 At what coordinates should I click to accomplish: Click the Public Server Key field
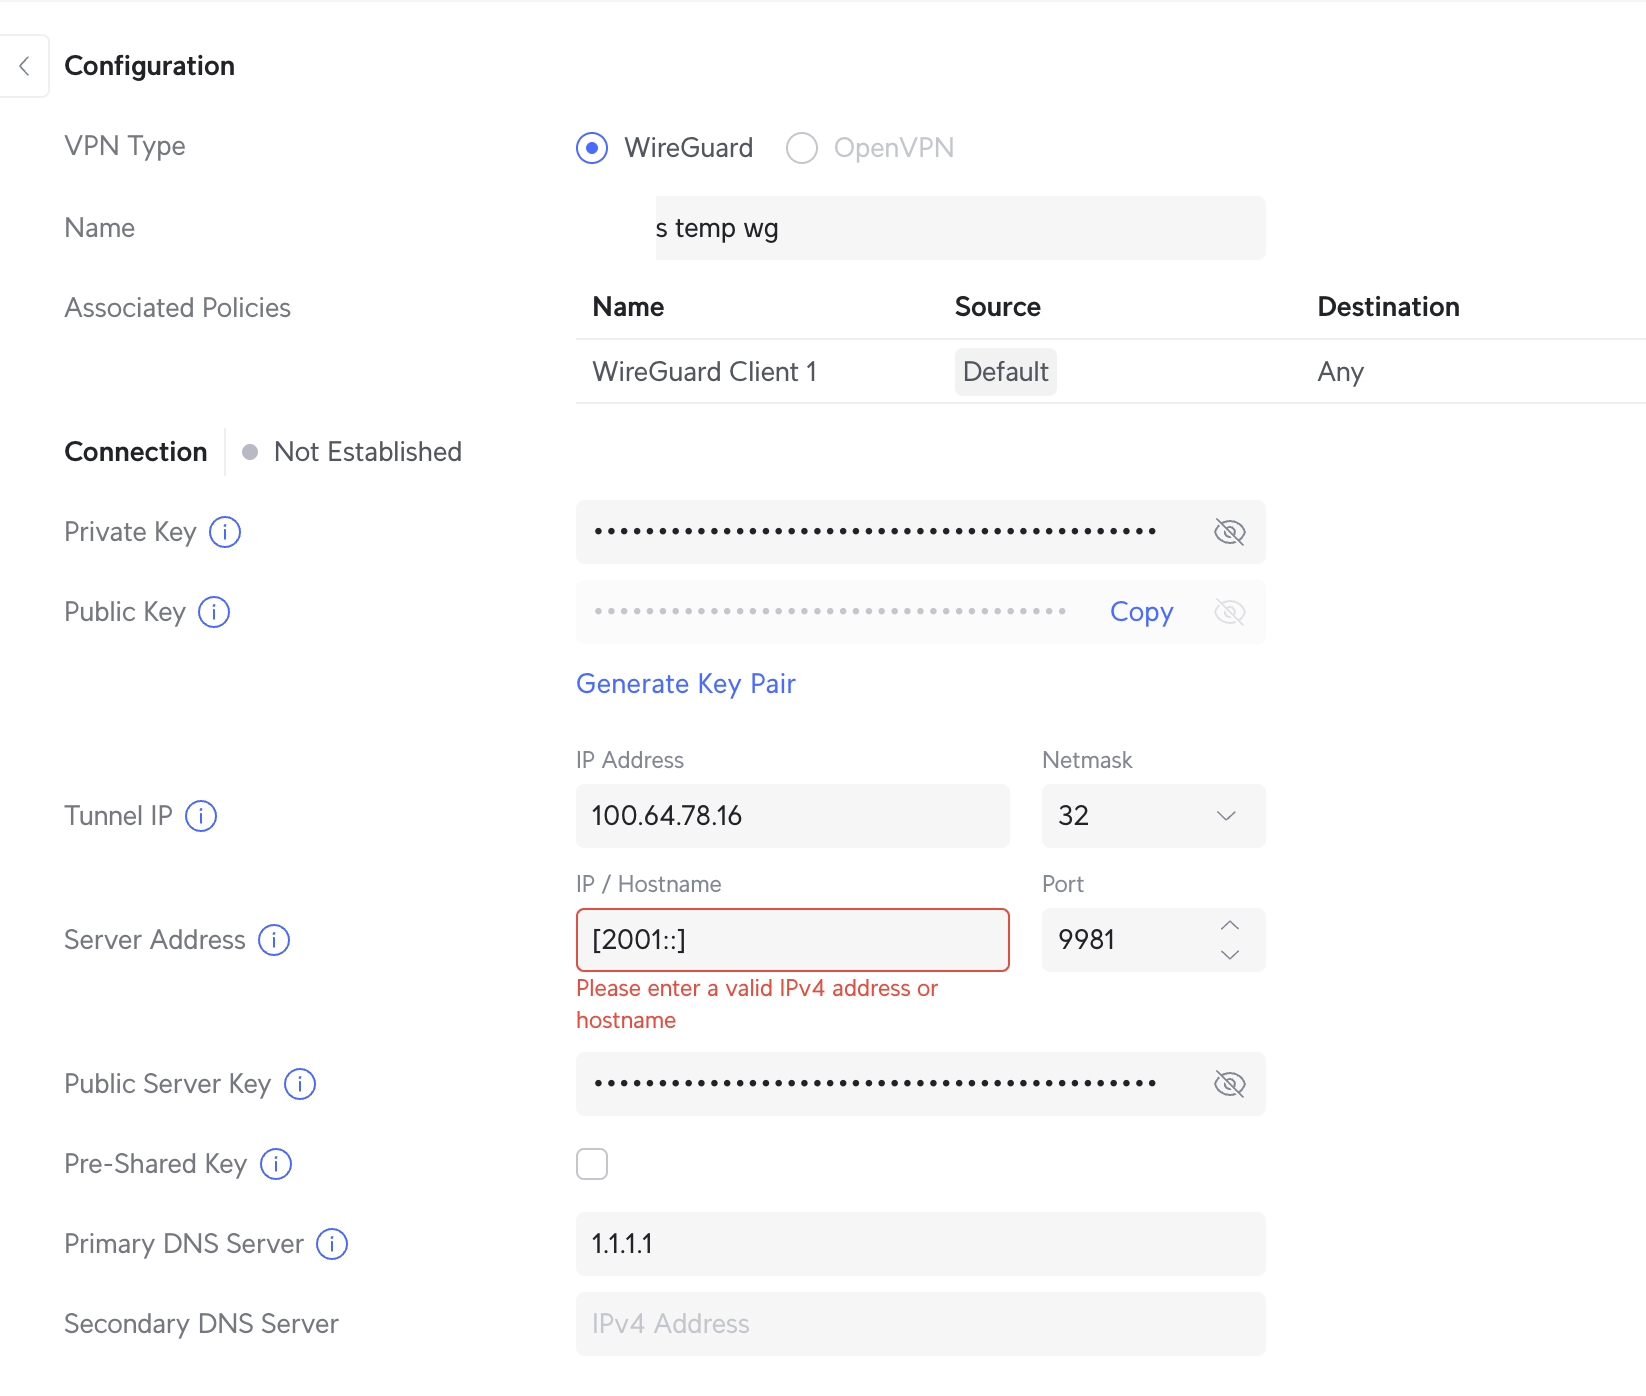point(921,1084)
